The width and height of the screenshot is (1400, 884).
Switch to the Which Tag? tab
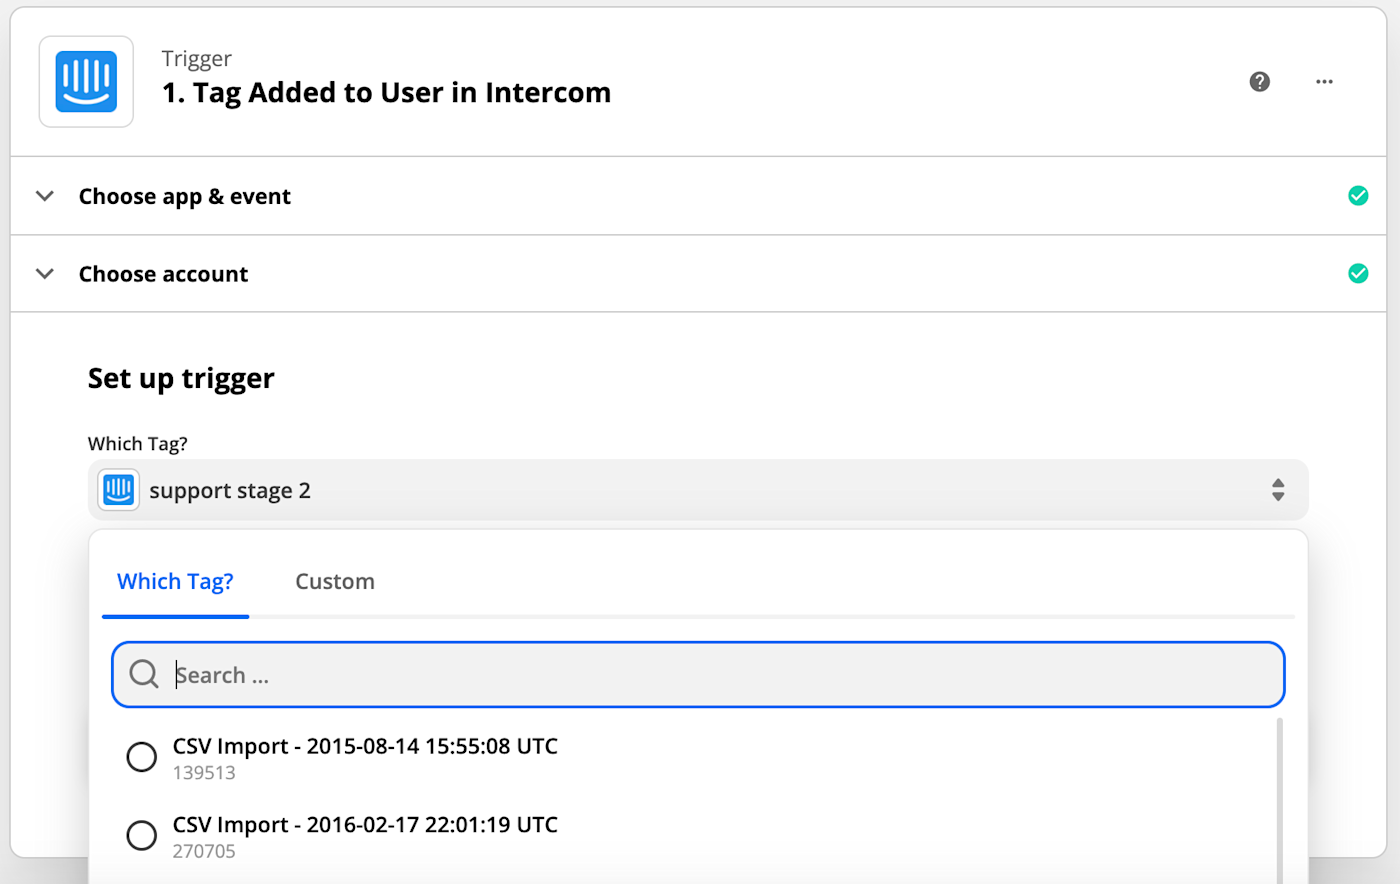pos(175,582)
